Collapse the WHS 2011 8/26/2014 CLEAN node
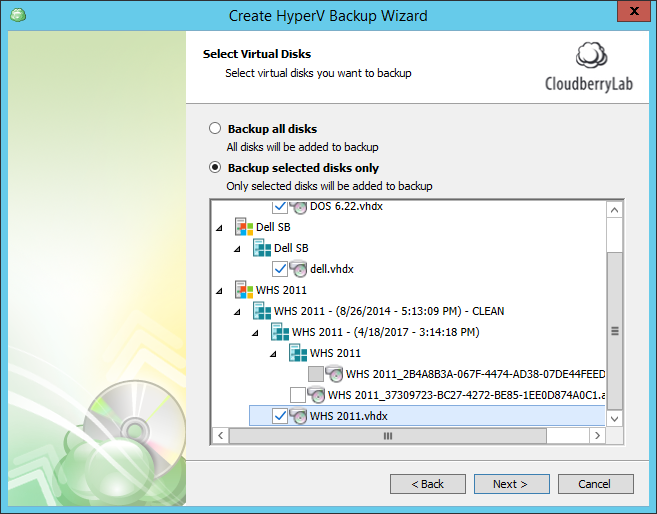This screenshot has width=657, height=514. click(x=237, y=312)
